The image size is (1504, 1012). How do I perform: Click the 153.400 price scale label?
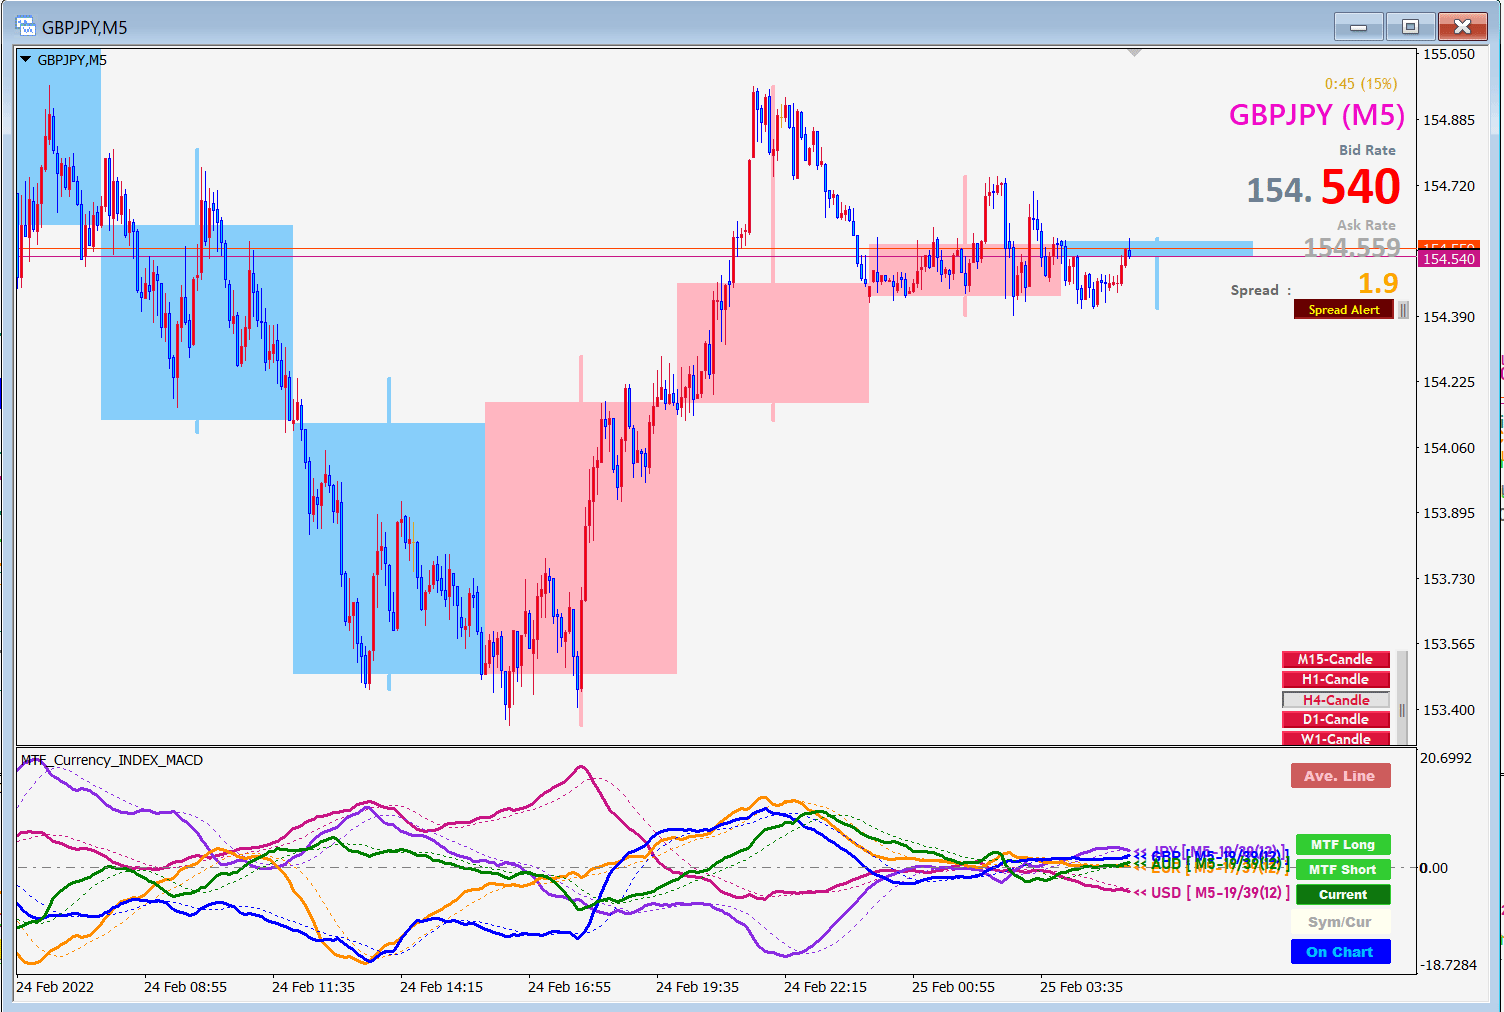click(x=1448, y=710)
